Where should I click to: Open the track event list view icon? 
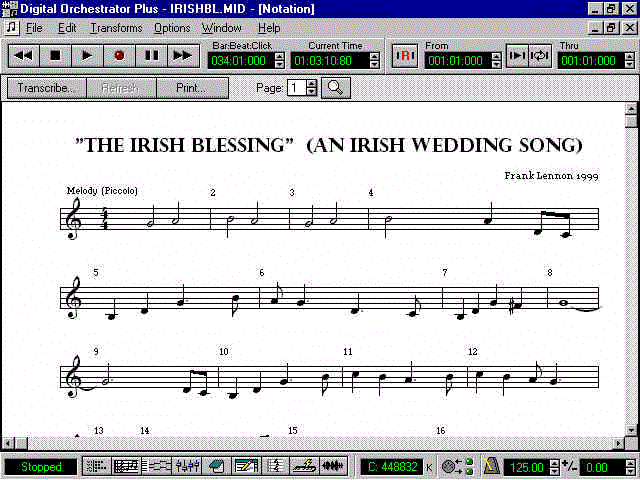tap(97, 467)
